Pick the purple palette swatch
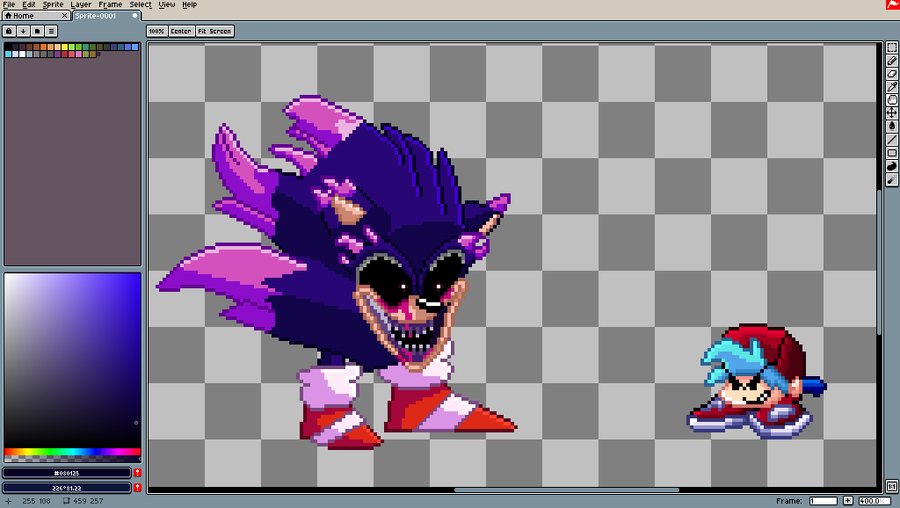 [57, 54]
